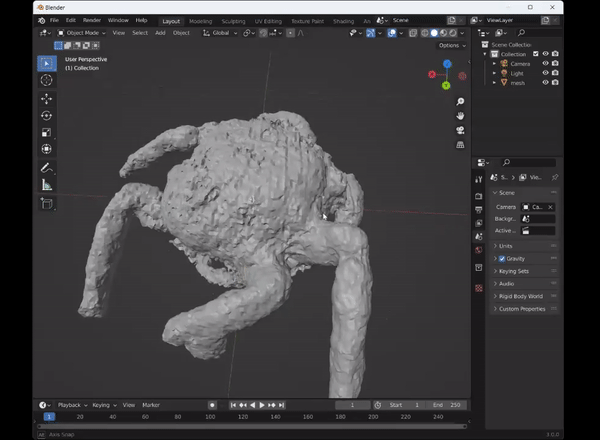Toggle visibility of the mesh object
The image size is (600, 440).
pyautogui.click(x=545, y=83)
